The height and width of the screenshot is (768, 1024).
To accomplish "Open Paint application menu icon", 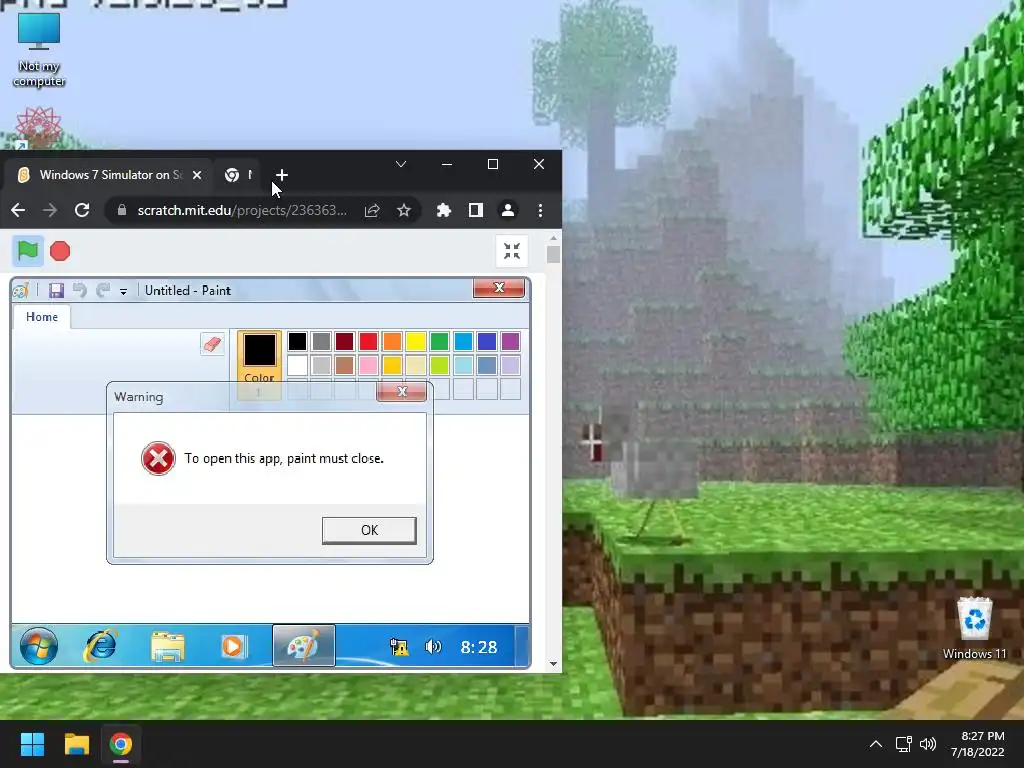I will coord(21,290).
